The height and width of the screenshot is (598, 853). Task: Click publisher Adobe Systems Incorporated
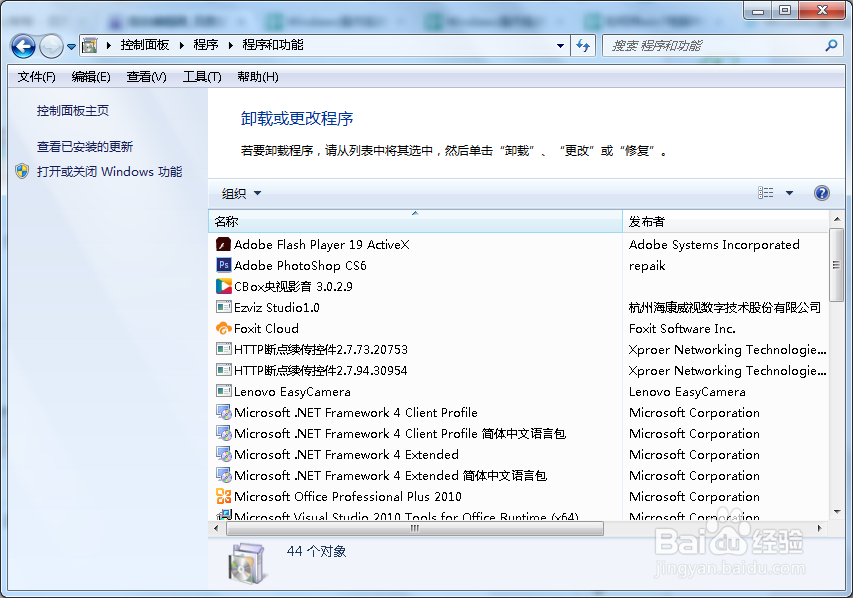[714, 245]
